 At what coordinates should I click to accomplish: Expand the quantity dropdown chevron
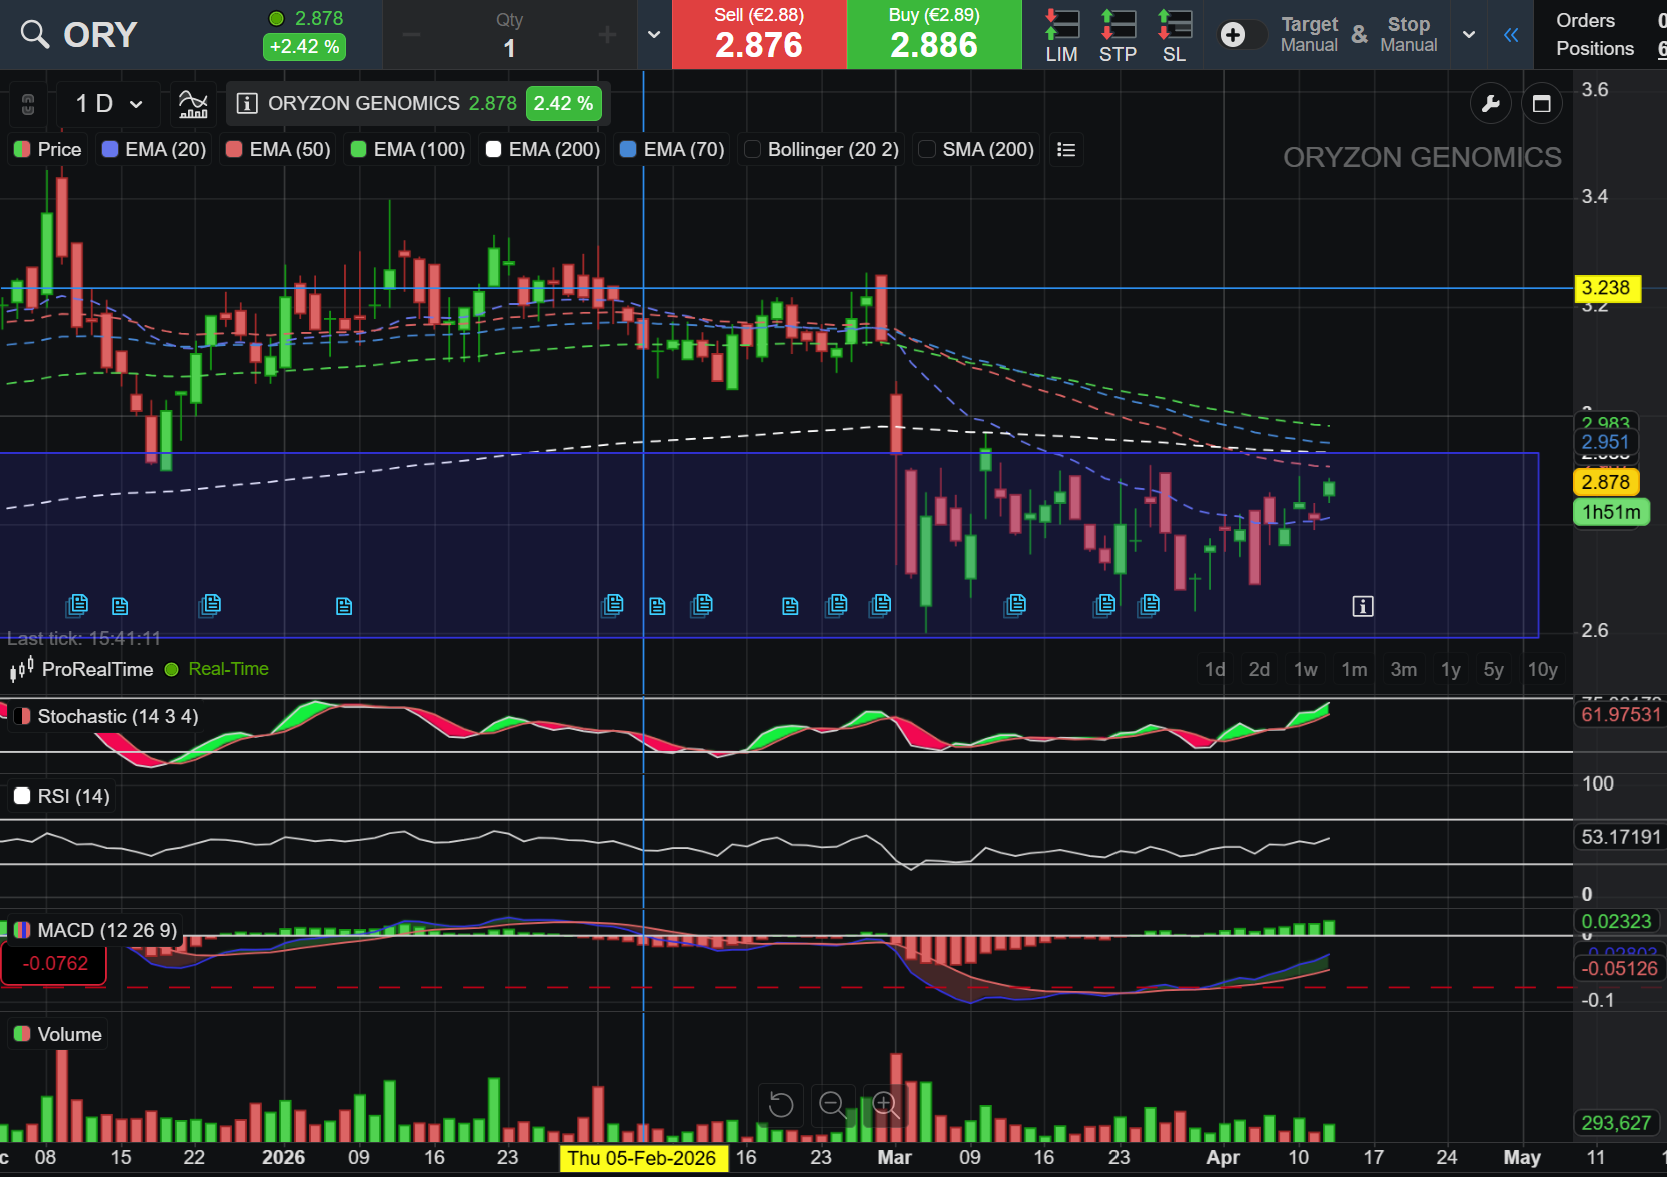[654, 35]
